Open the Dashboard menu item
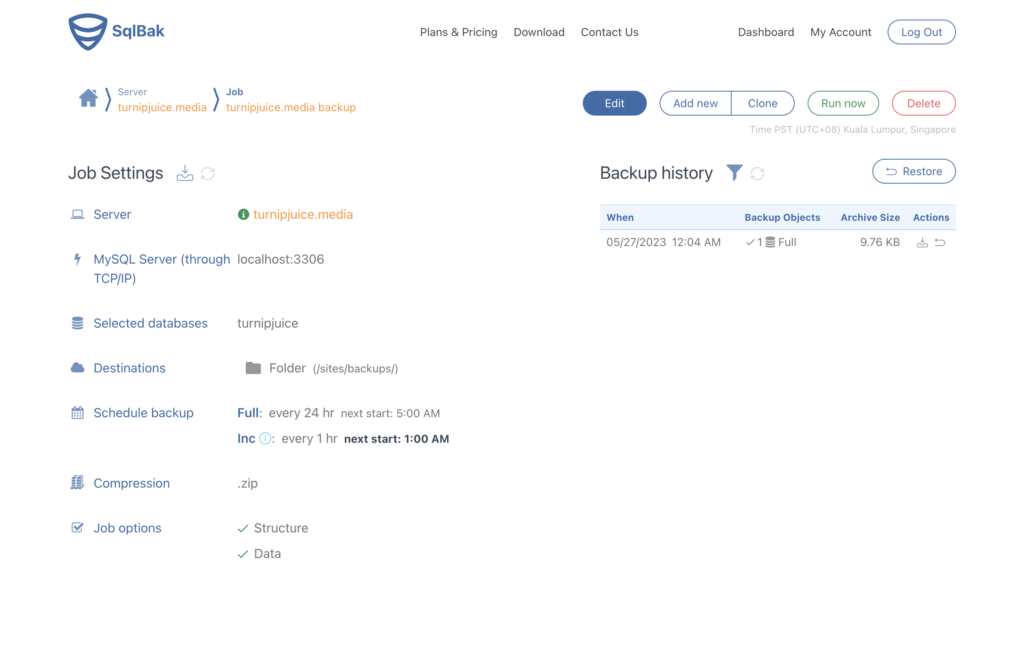1024x664 pixels. click(766, 32)
